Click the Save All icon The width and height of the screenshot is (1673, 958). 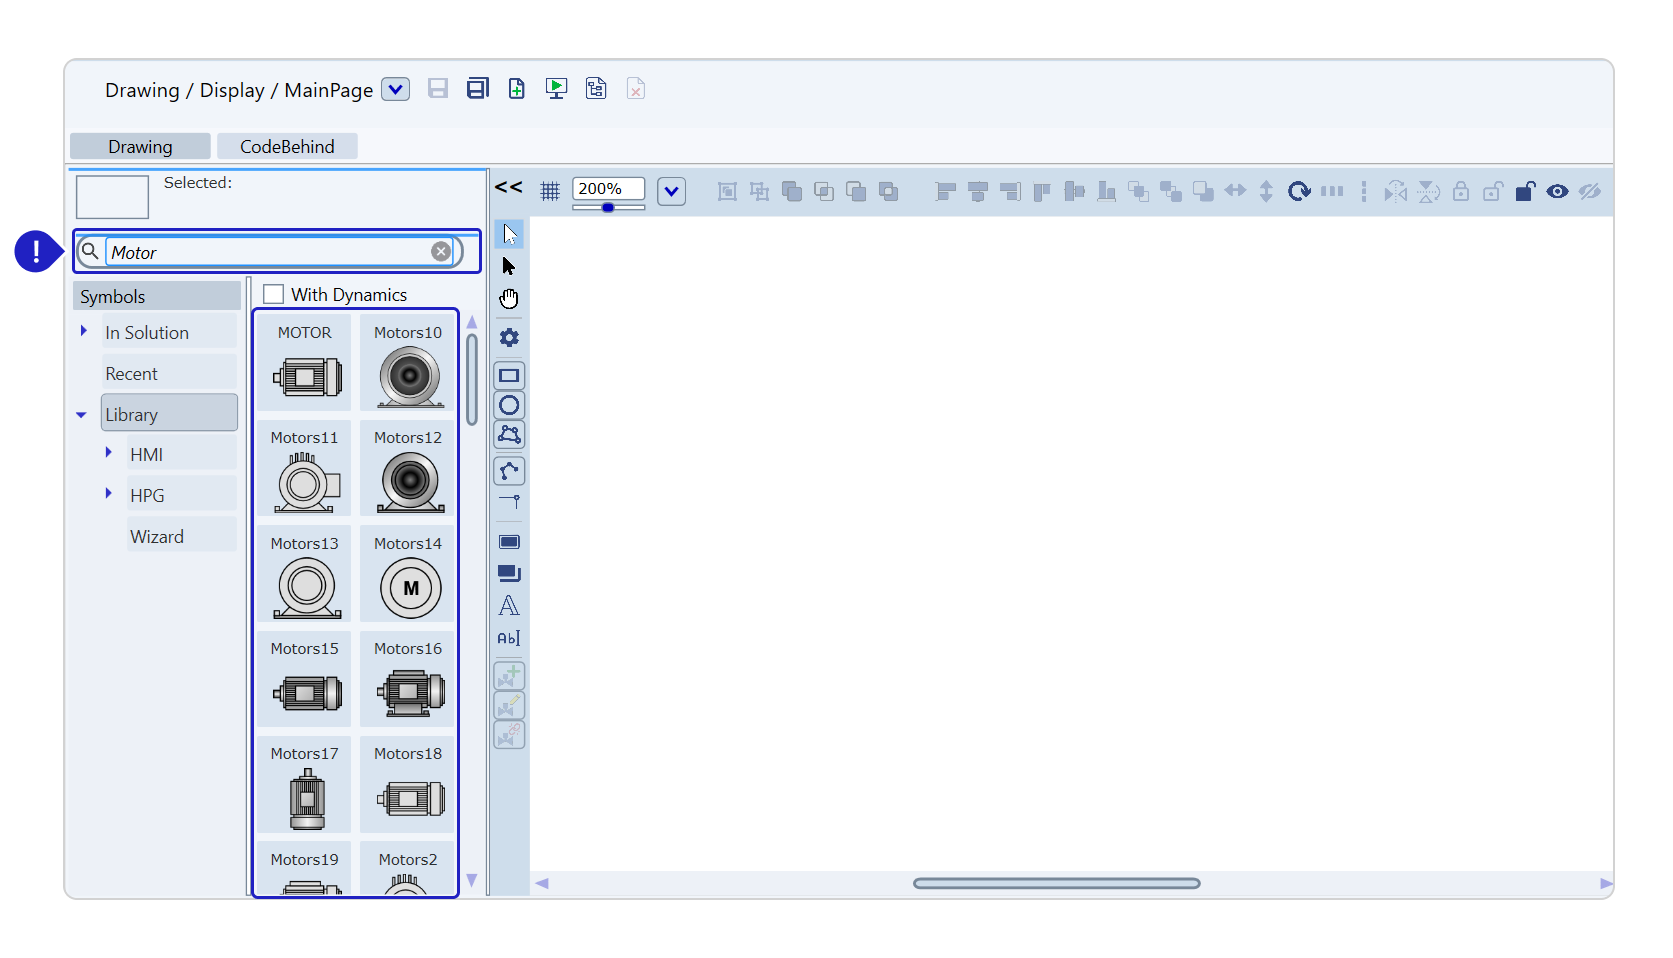click(x=477, y=89)
